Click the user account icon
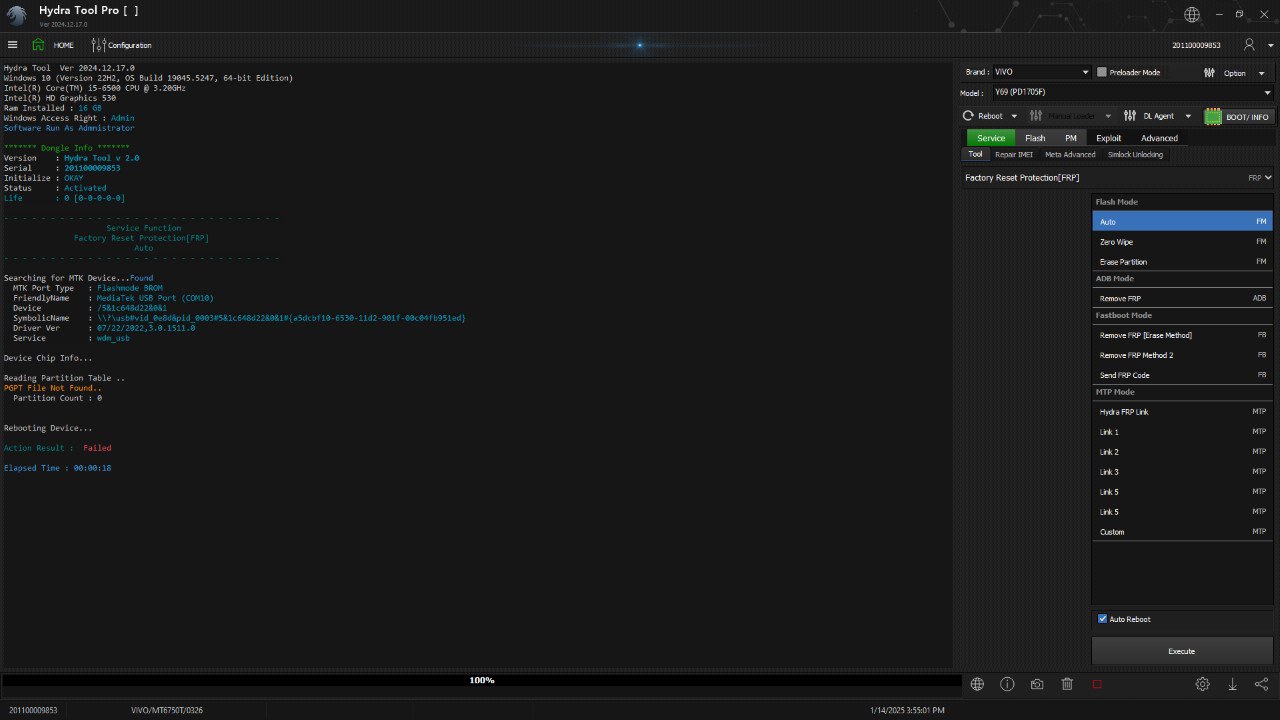Screen dimensions: 1280x720 coord(1249,45)
